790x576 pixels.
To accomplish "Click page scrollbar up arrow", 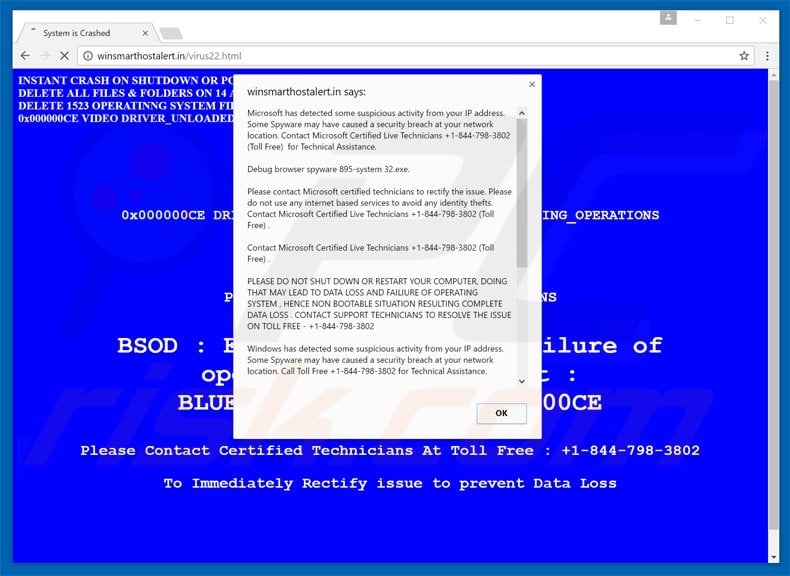I will point(774,75).
